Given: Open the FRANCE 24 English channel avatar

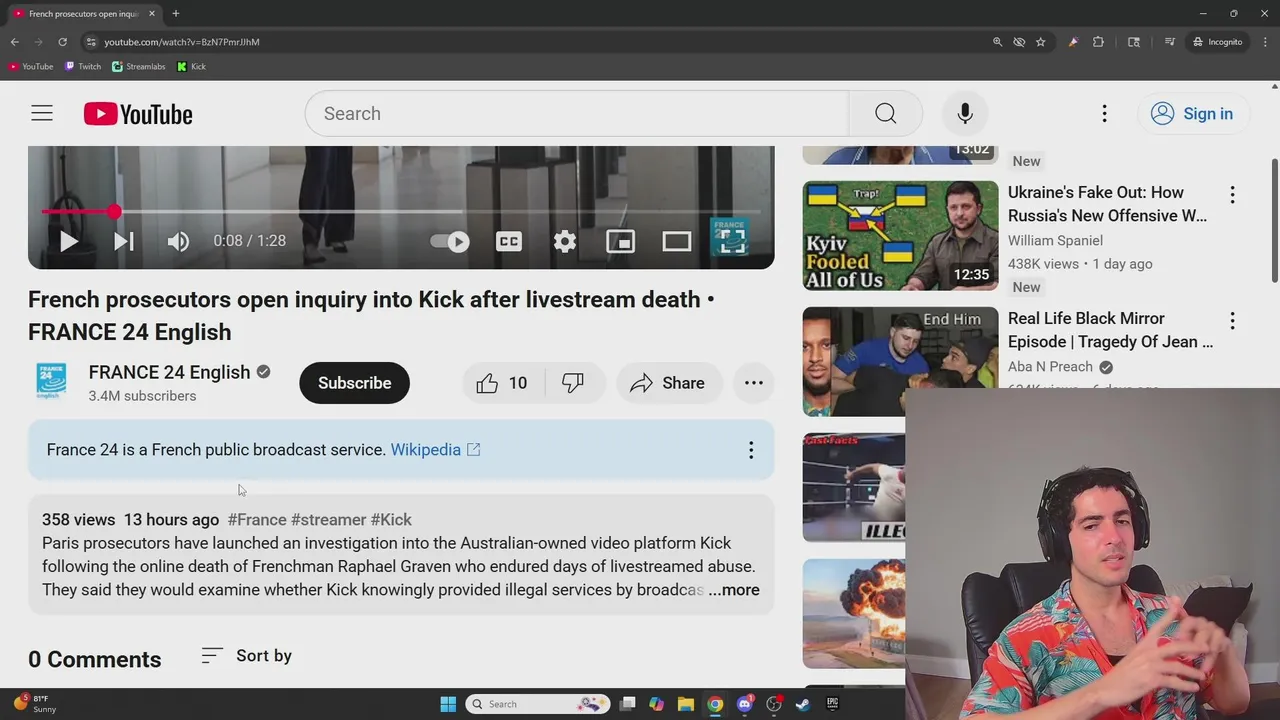Looking at the screenshot, I should tap(51, 382).
